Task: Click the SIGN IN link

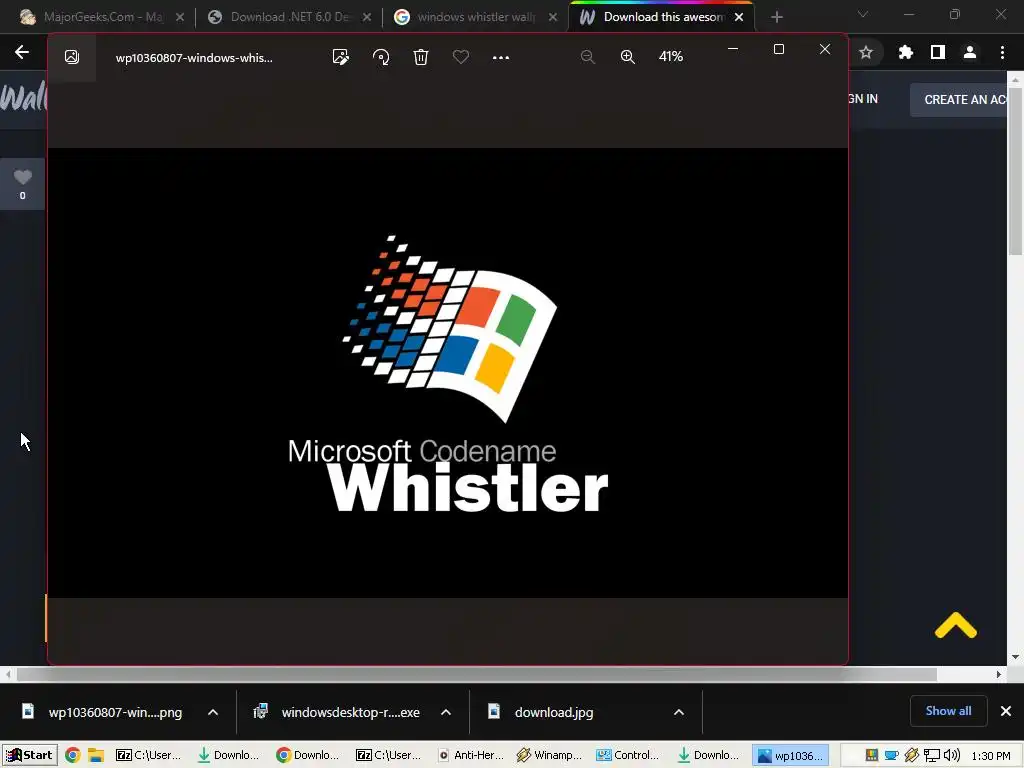Action: 863,99
